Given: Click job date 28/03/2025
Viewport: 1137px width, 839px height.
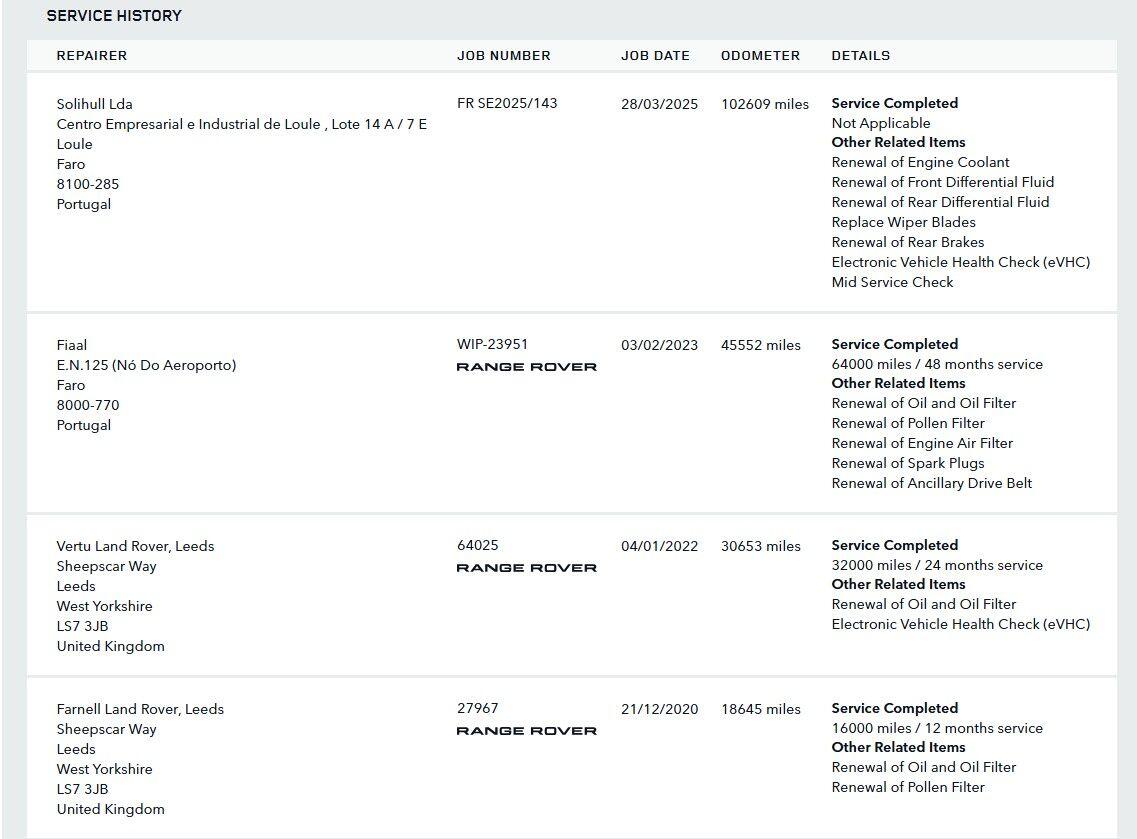Looking at the screenshot, I should coord(659,104).
